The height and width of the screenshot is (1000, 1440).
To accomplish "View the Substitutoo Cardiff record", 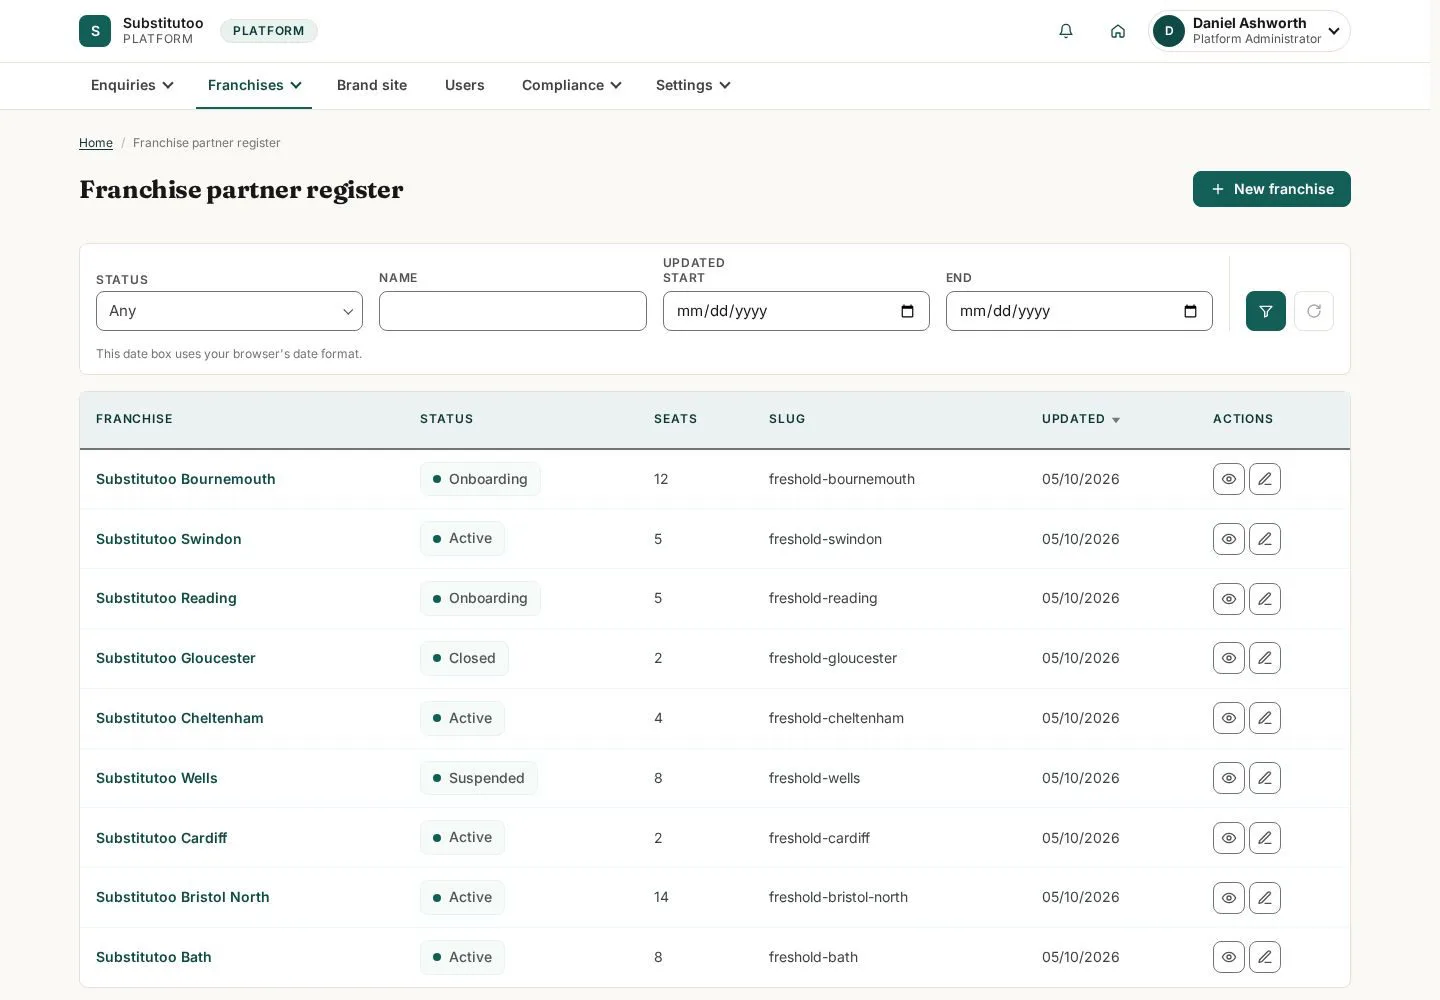I will pos(1229,838).
